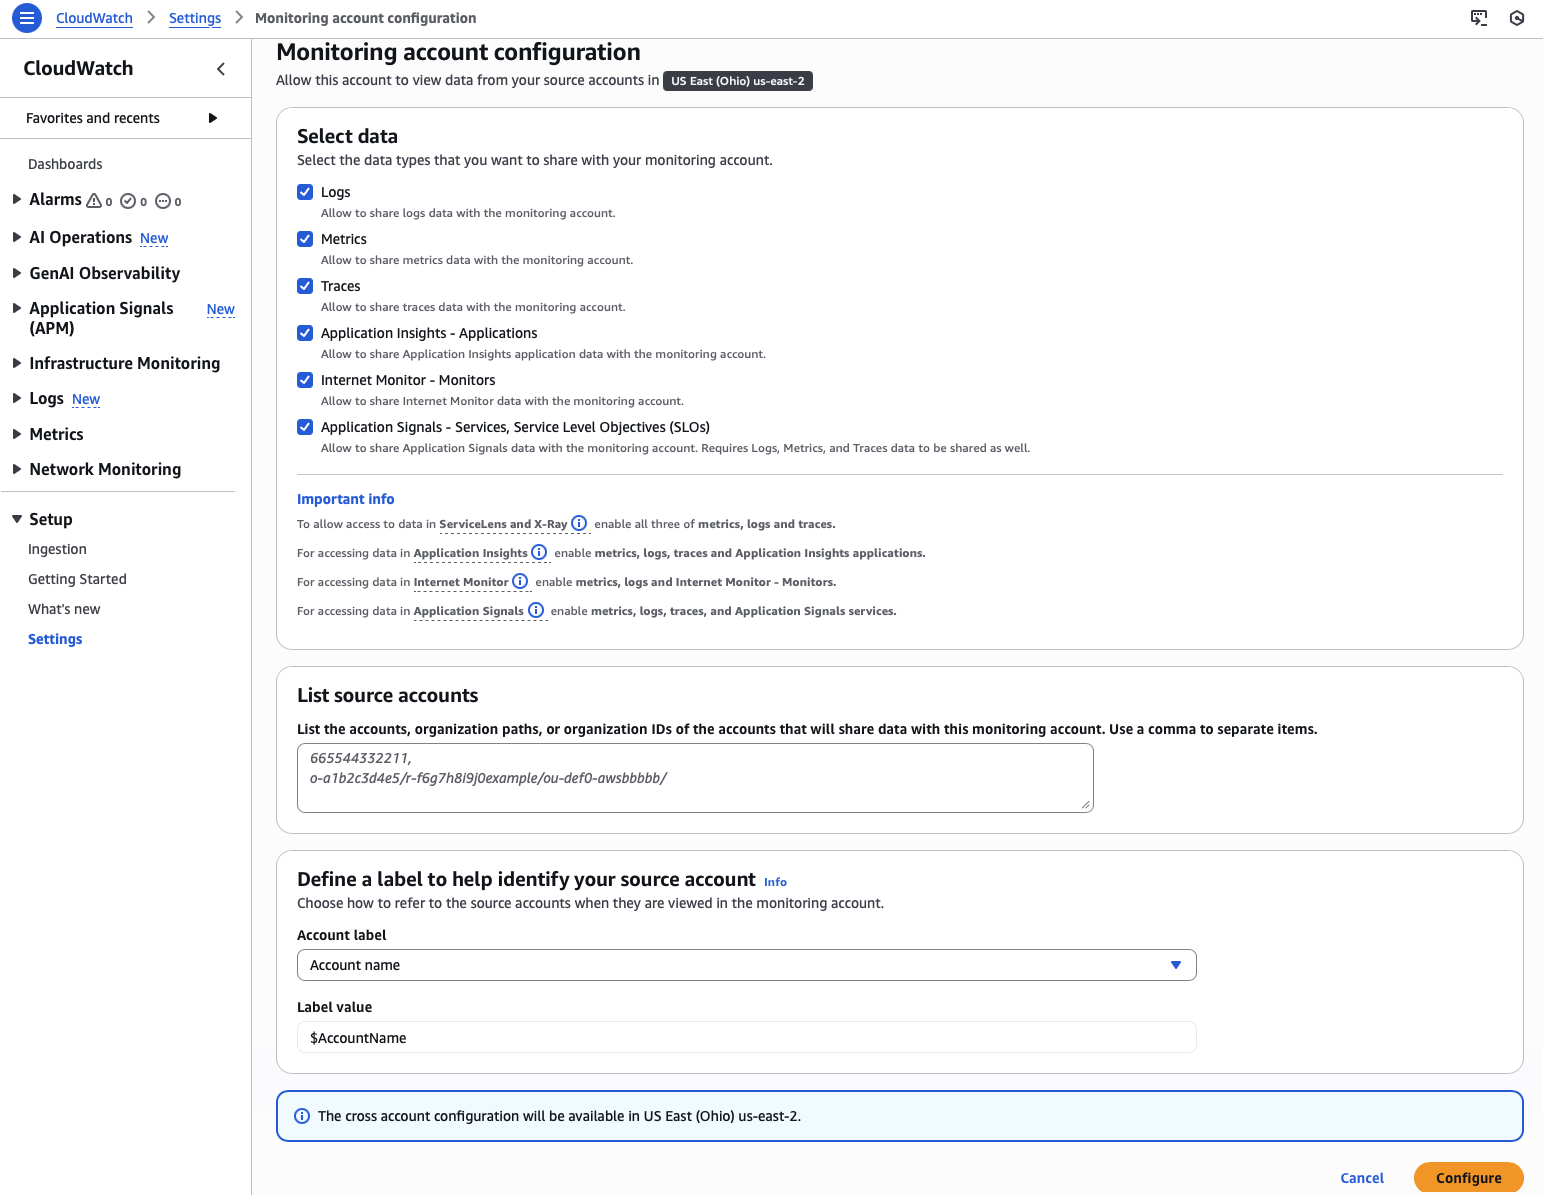
Task: Collapse the Setup section in the sidebar
Action: [x=17, y=519]
